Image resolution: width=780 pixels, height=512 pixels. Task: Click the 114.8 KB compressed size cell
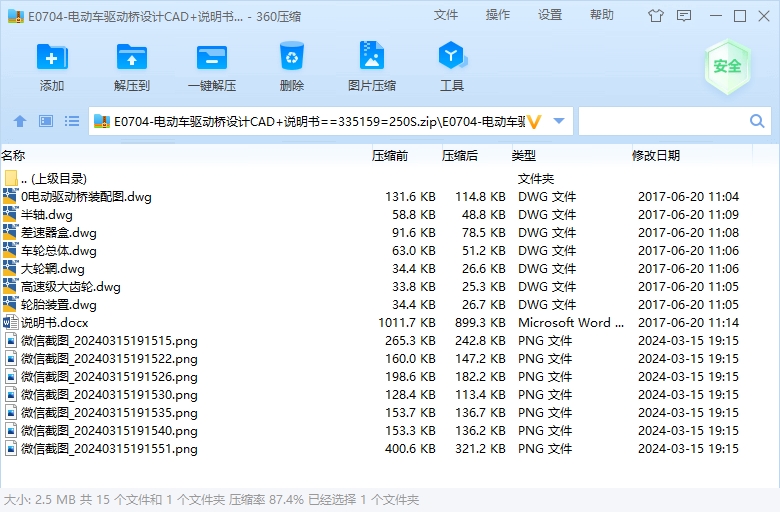point(480,197)
